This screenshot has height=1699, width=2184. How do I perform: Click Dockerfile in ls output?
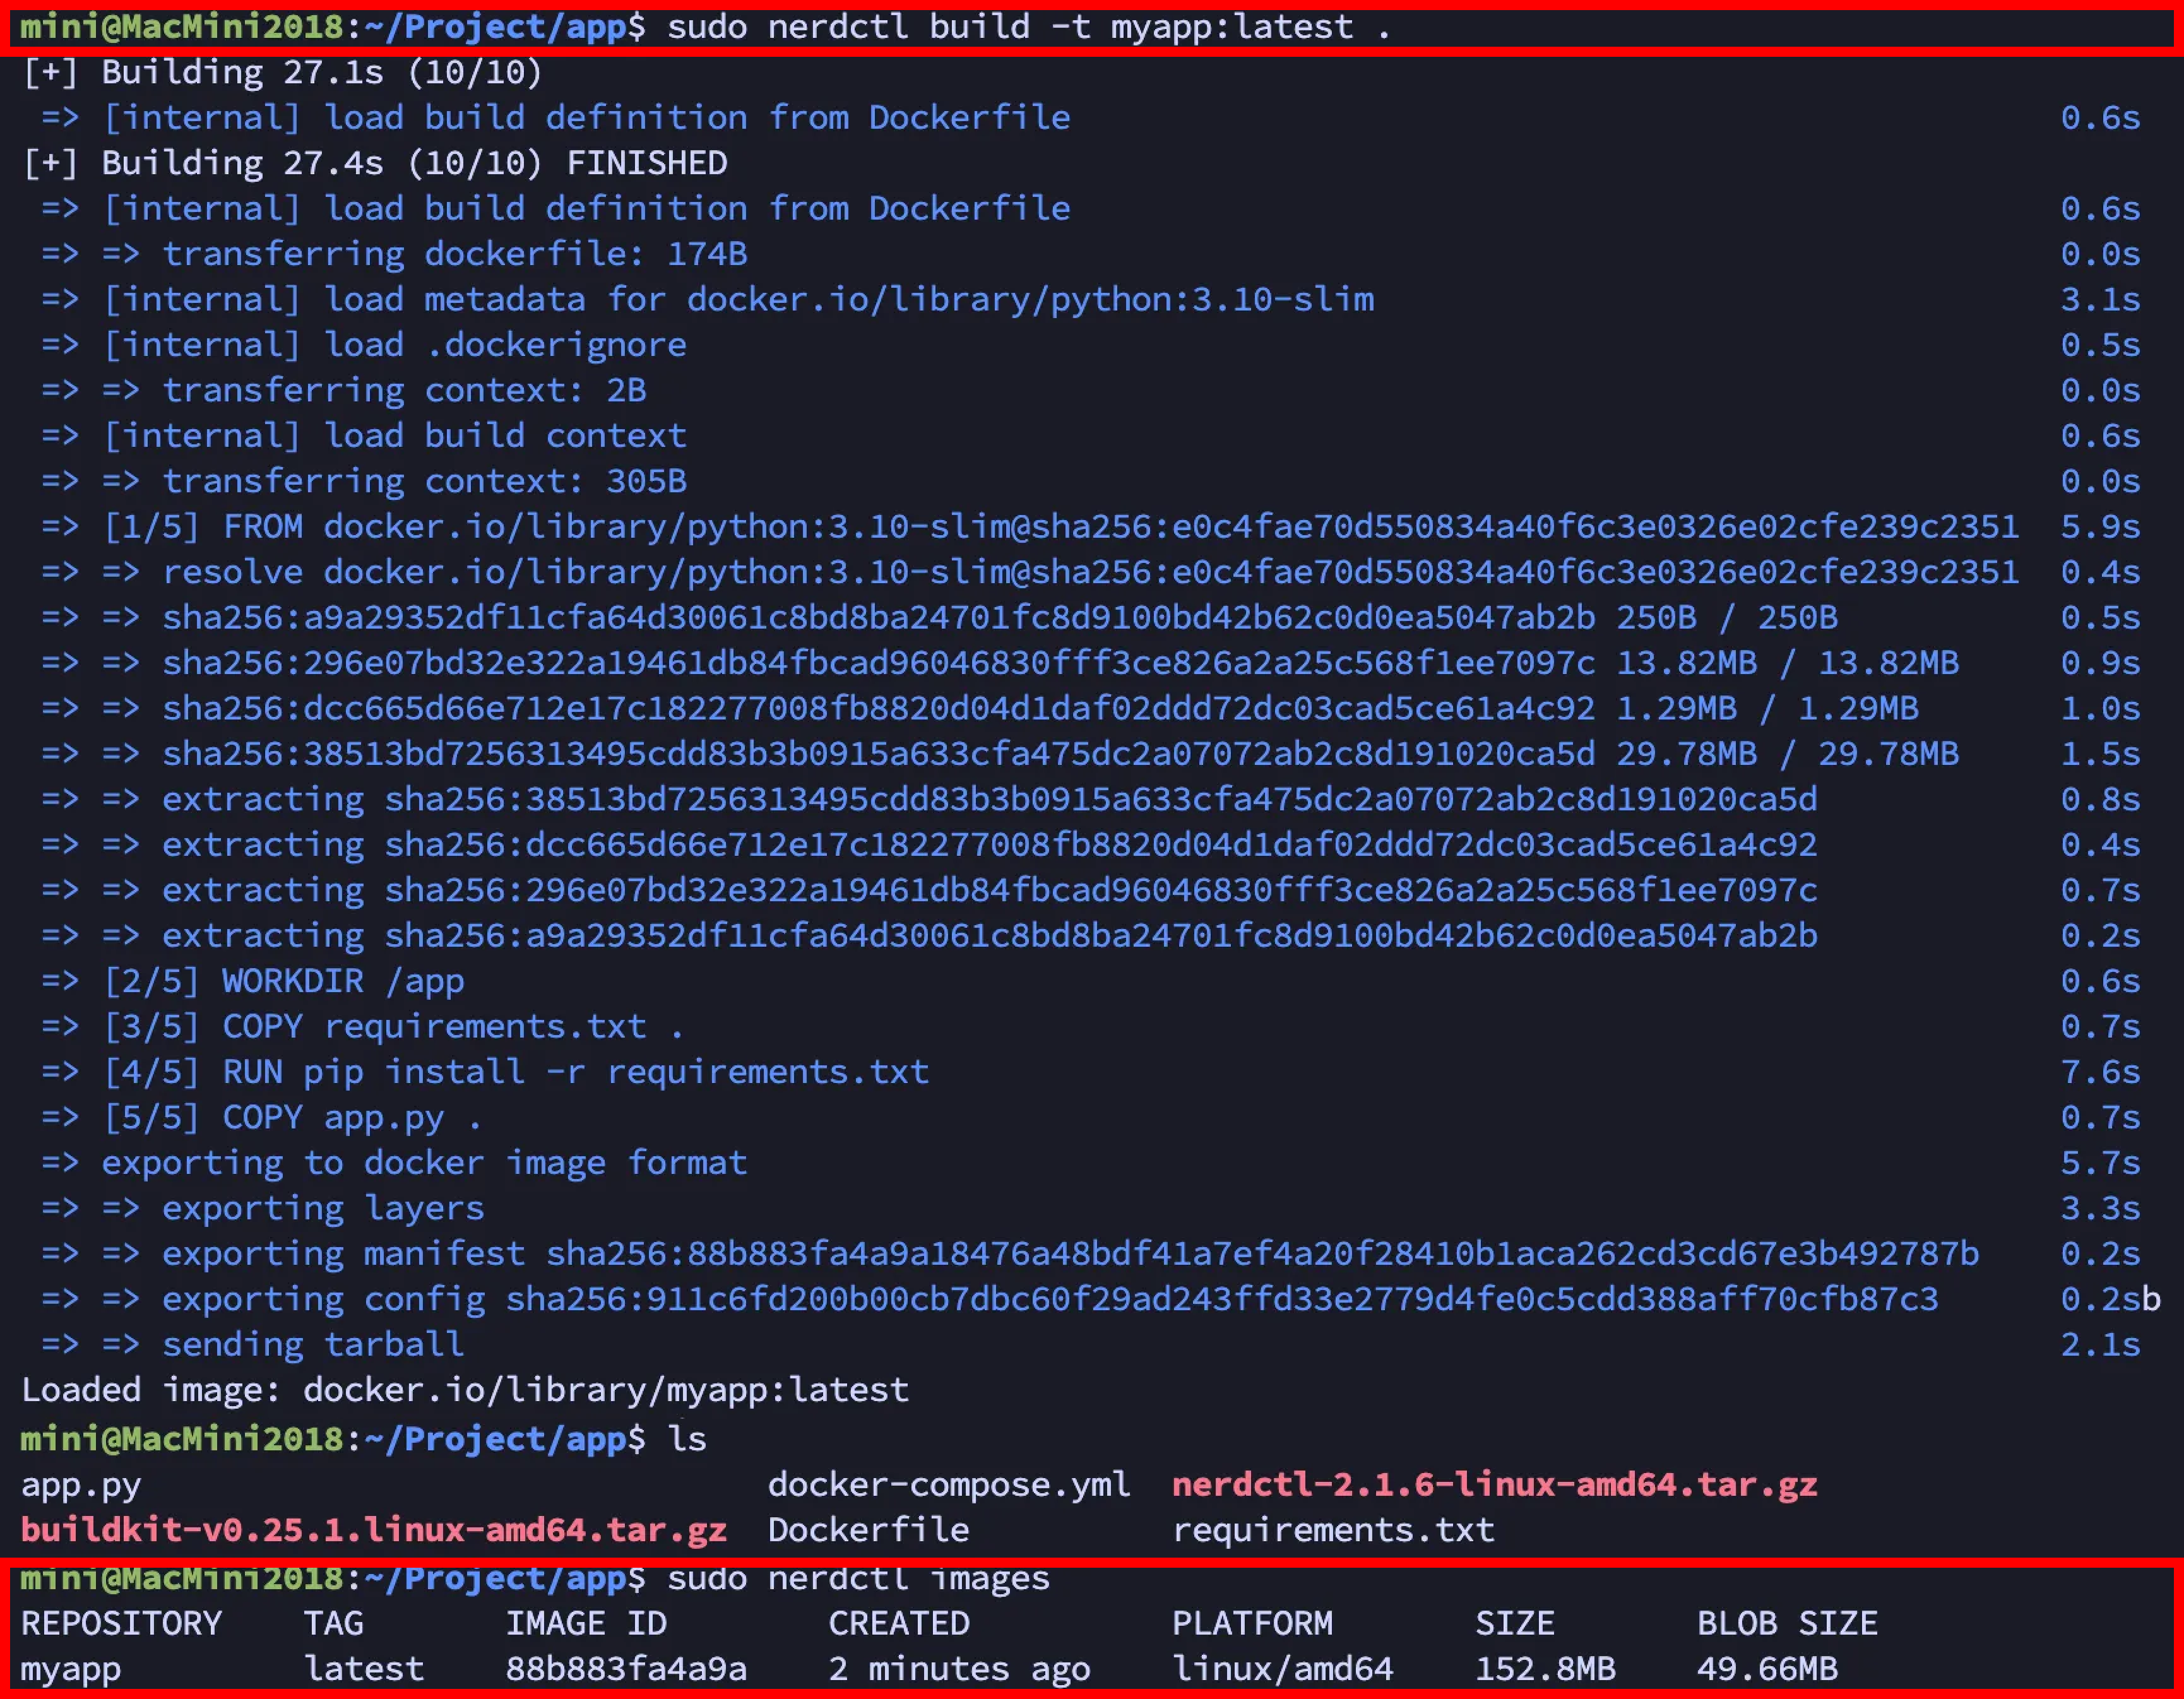click(868, 1530)
